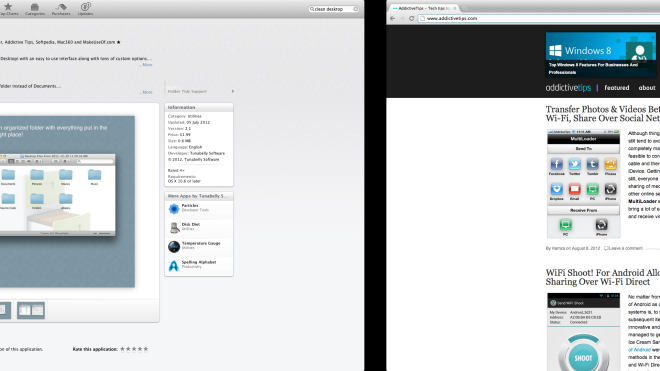Image resolution: width=660 pixels, height=371 pixels.
Task: Expand the second More link near Documents text
Action: (x=146, y=92)
